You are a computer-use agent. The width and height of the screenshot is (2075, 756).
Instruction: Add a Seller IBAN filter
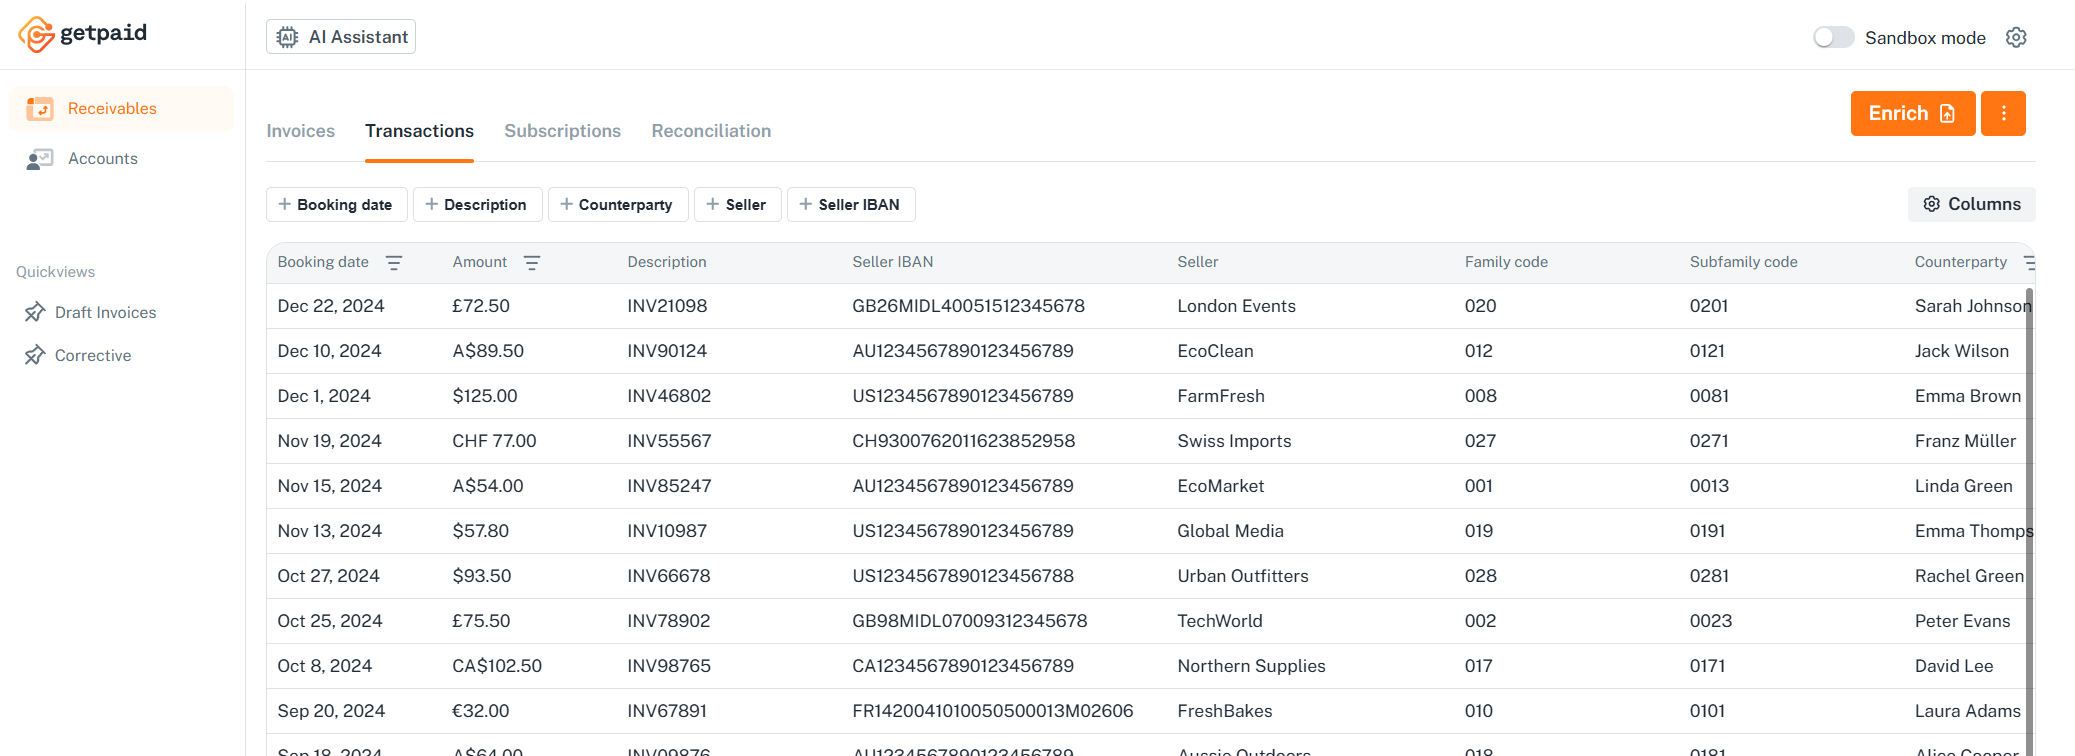851,204
